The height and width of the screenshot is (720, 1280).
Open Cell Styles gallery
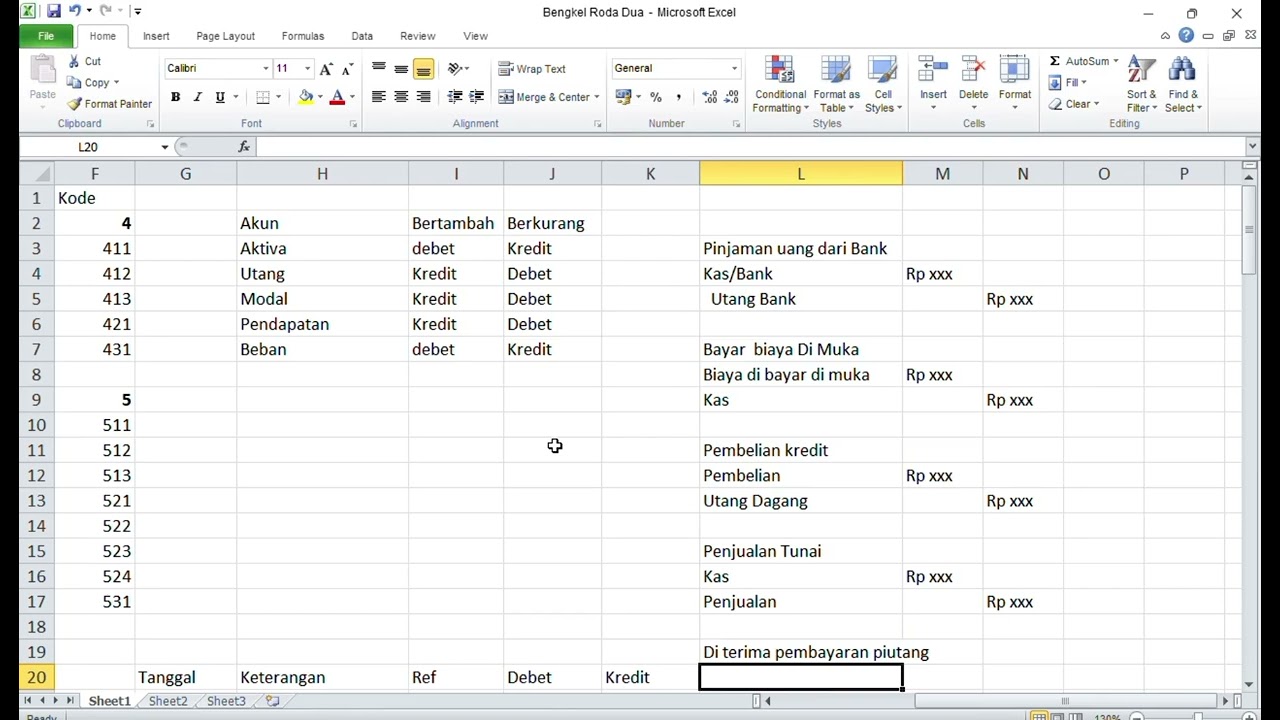tap(883, 84)
